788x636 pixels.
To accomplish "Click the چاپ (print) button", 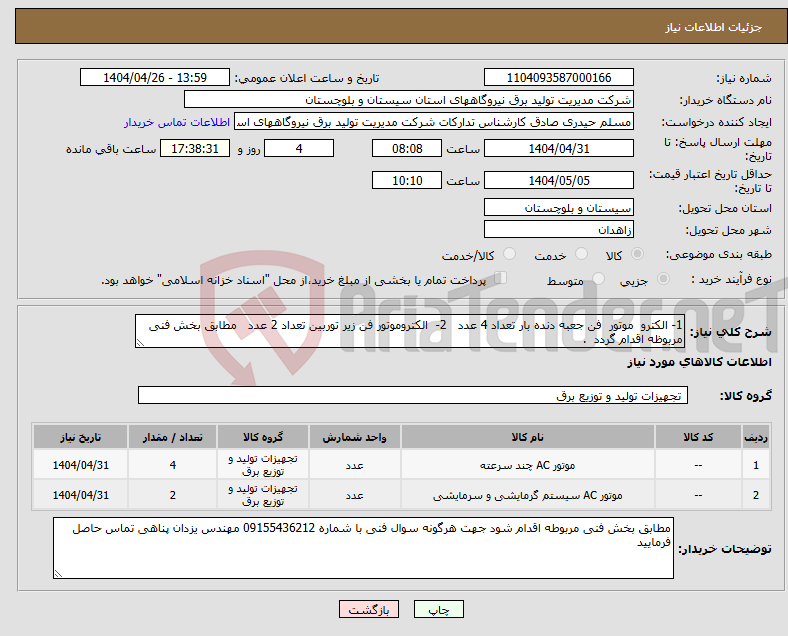I will (x=438, y=609).
